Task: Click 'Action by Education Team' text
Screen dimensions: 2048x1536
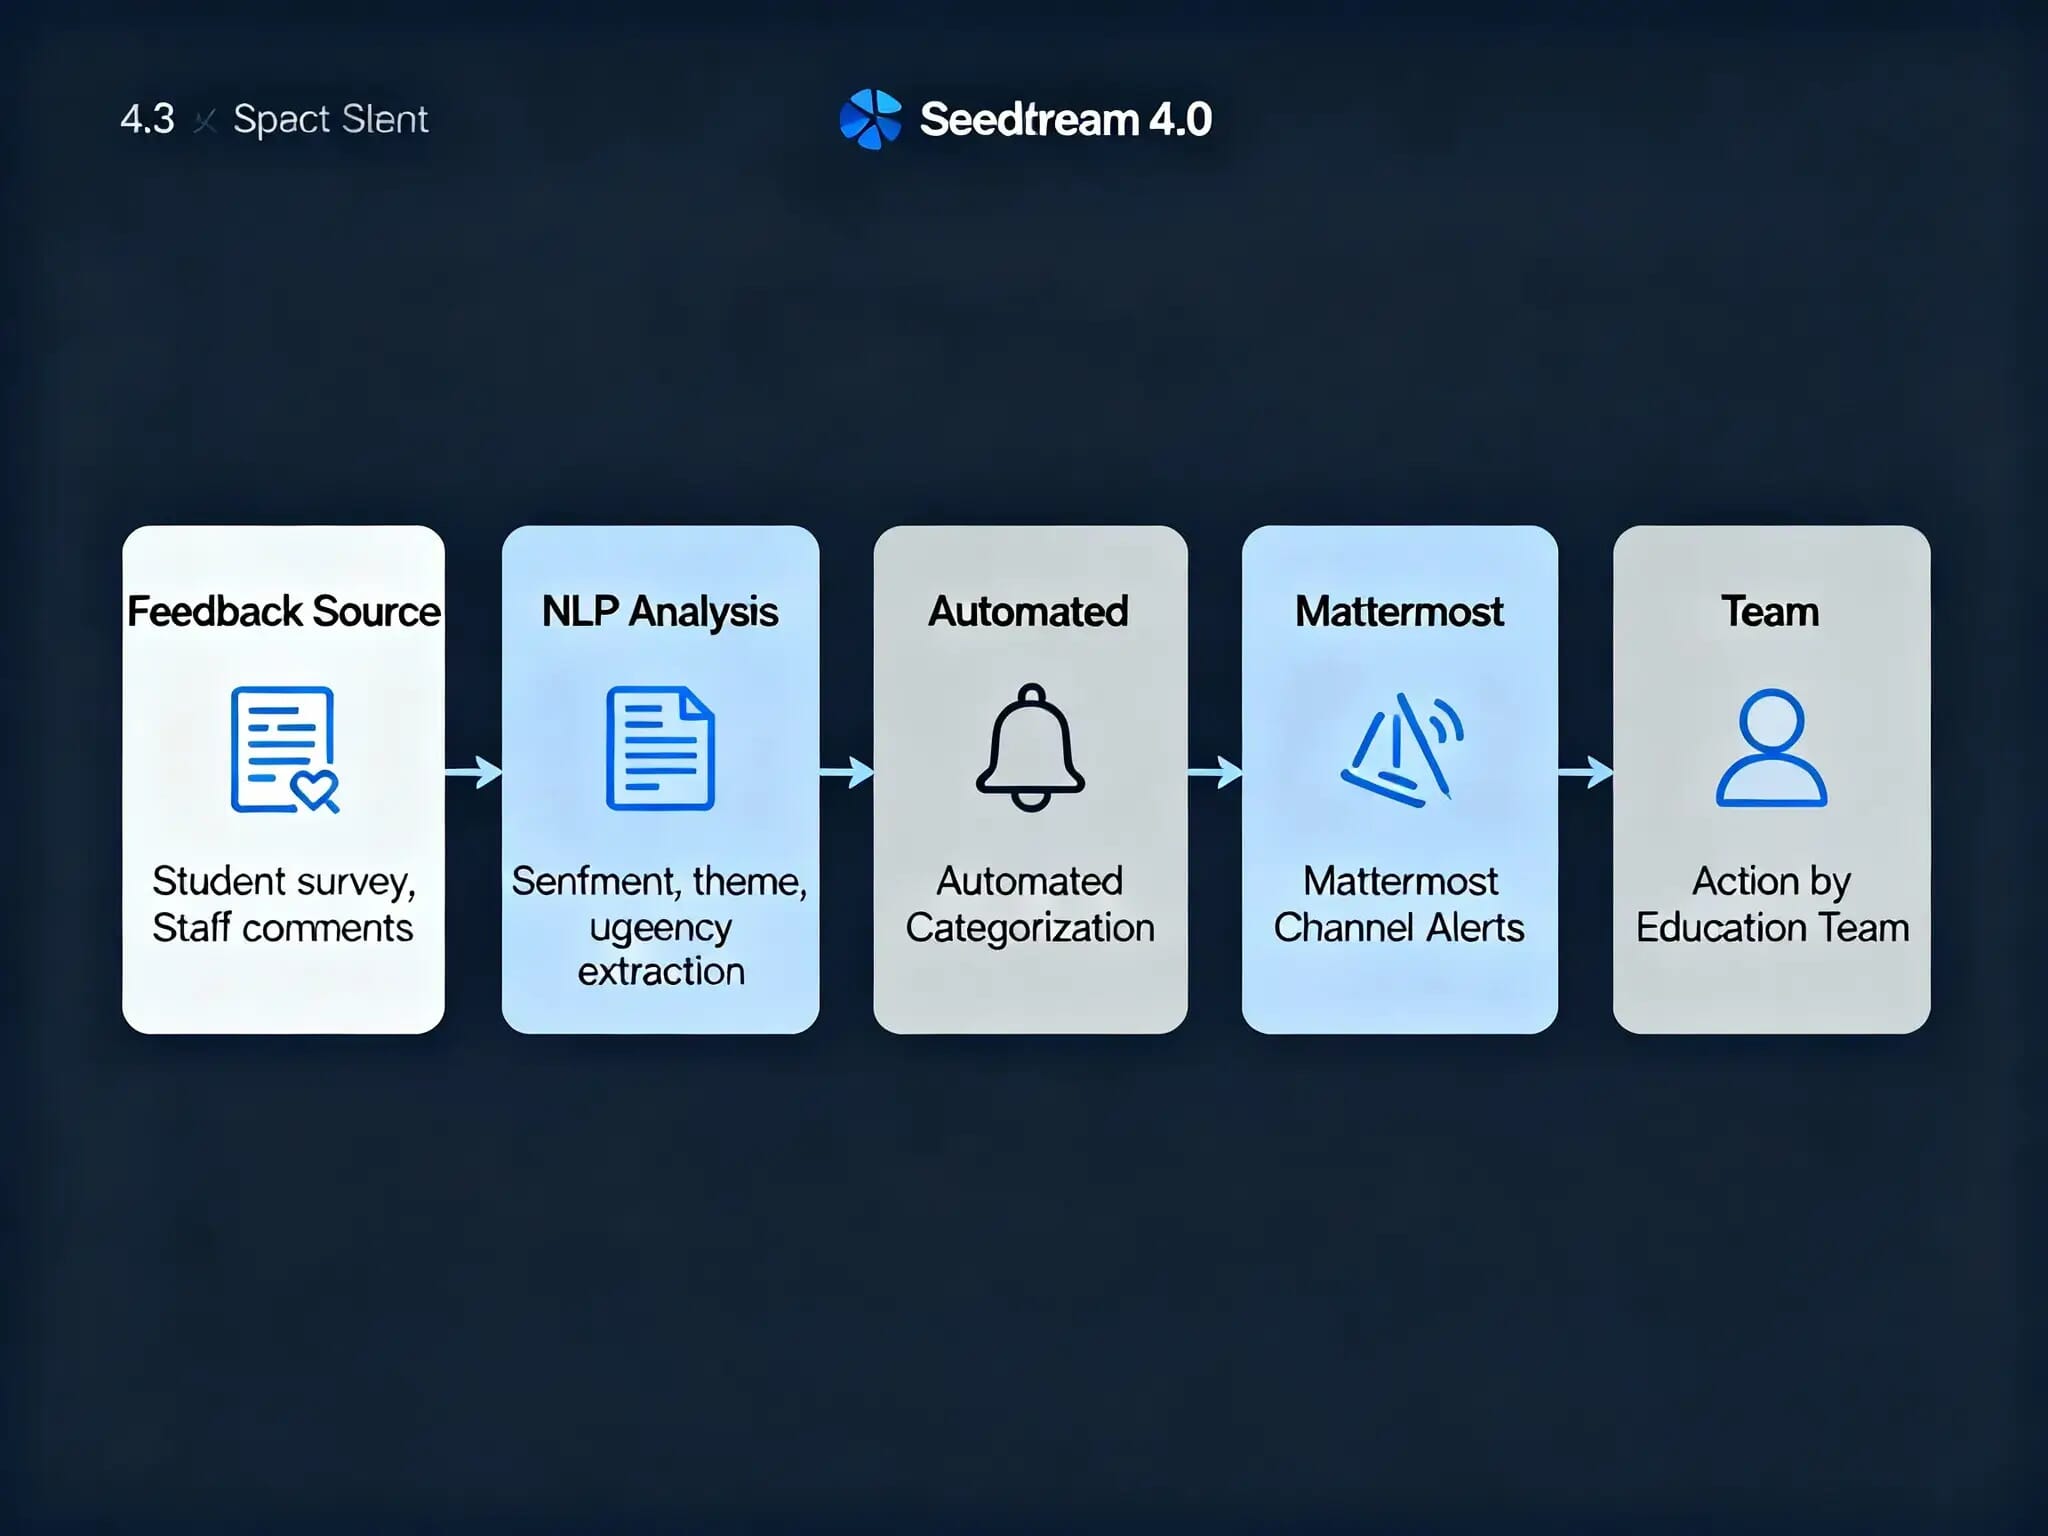Action: (x=1771, y=904)
